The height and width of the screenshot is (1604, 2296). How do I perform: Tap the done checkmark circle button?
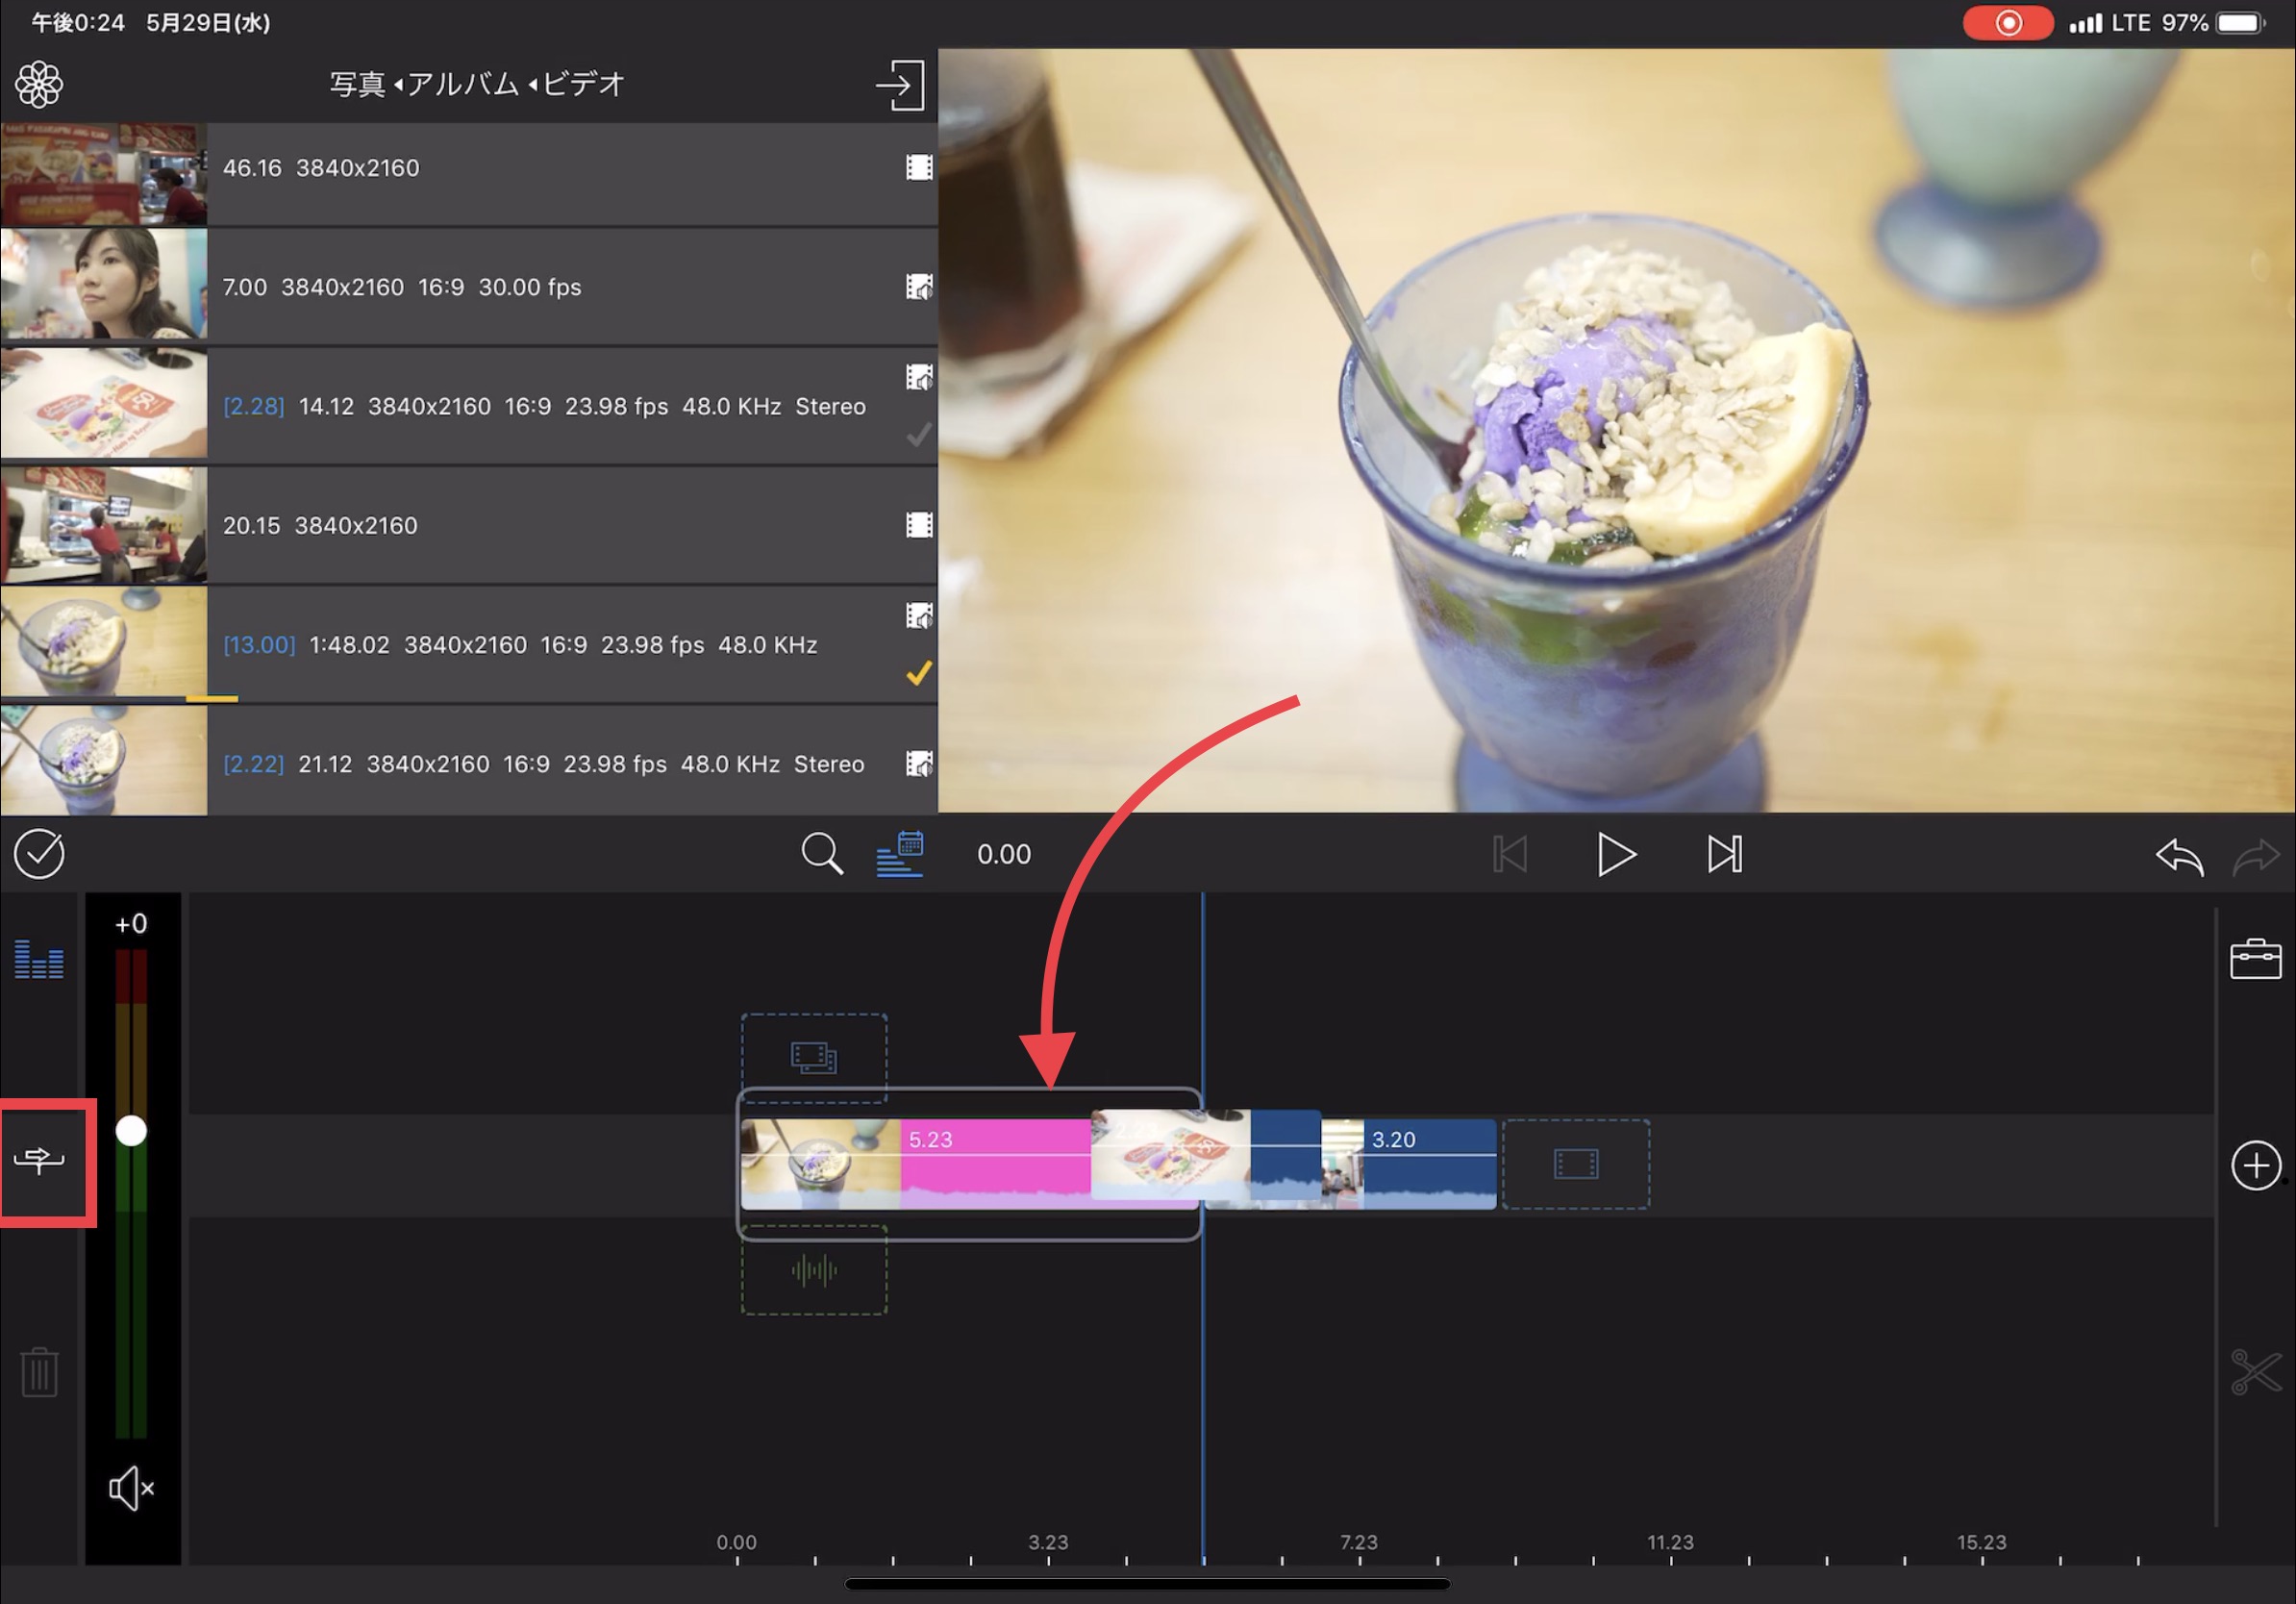point(39,854)
